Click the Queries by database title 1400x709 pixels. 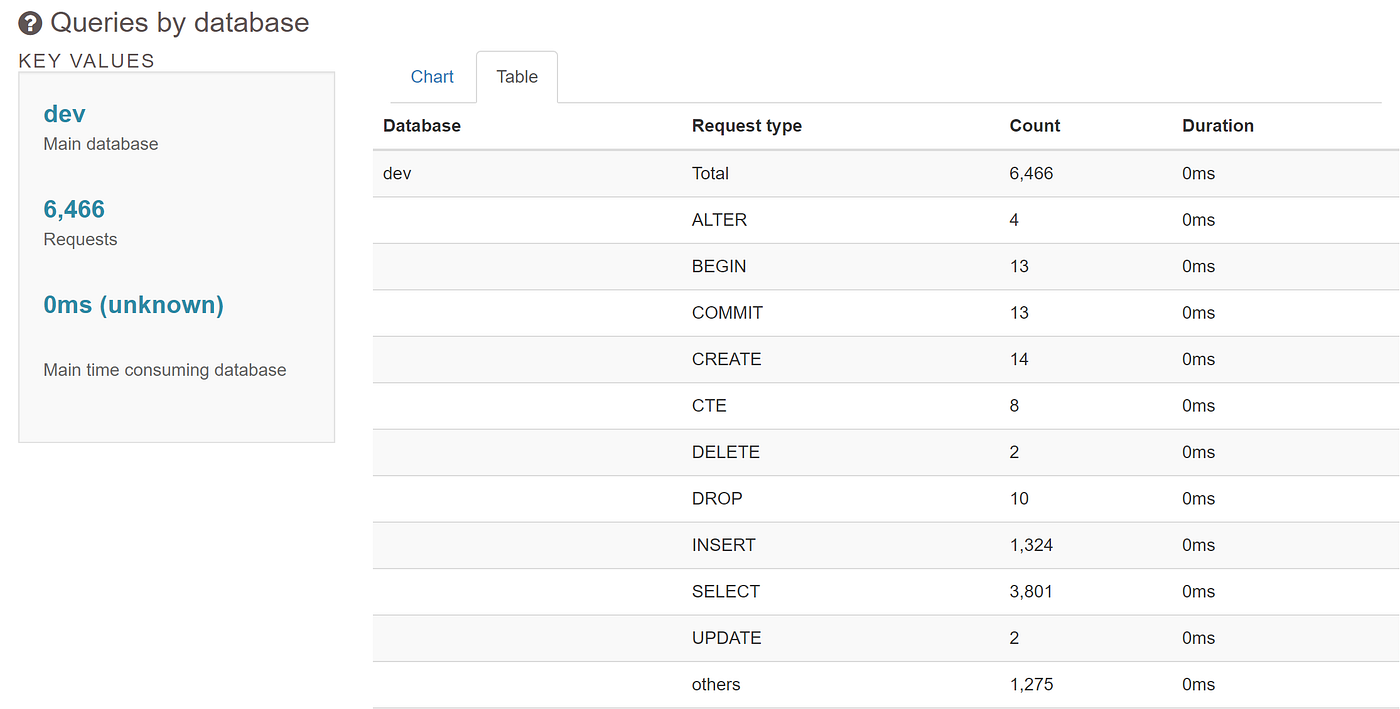180,23
